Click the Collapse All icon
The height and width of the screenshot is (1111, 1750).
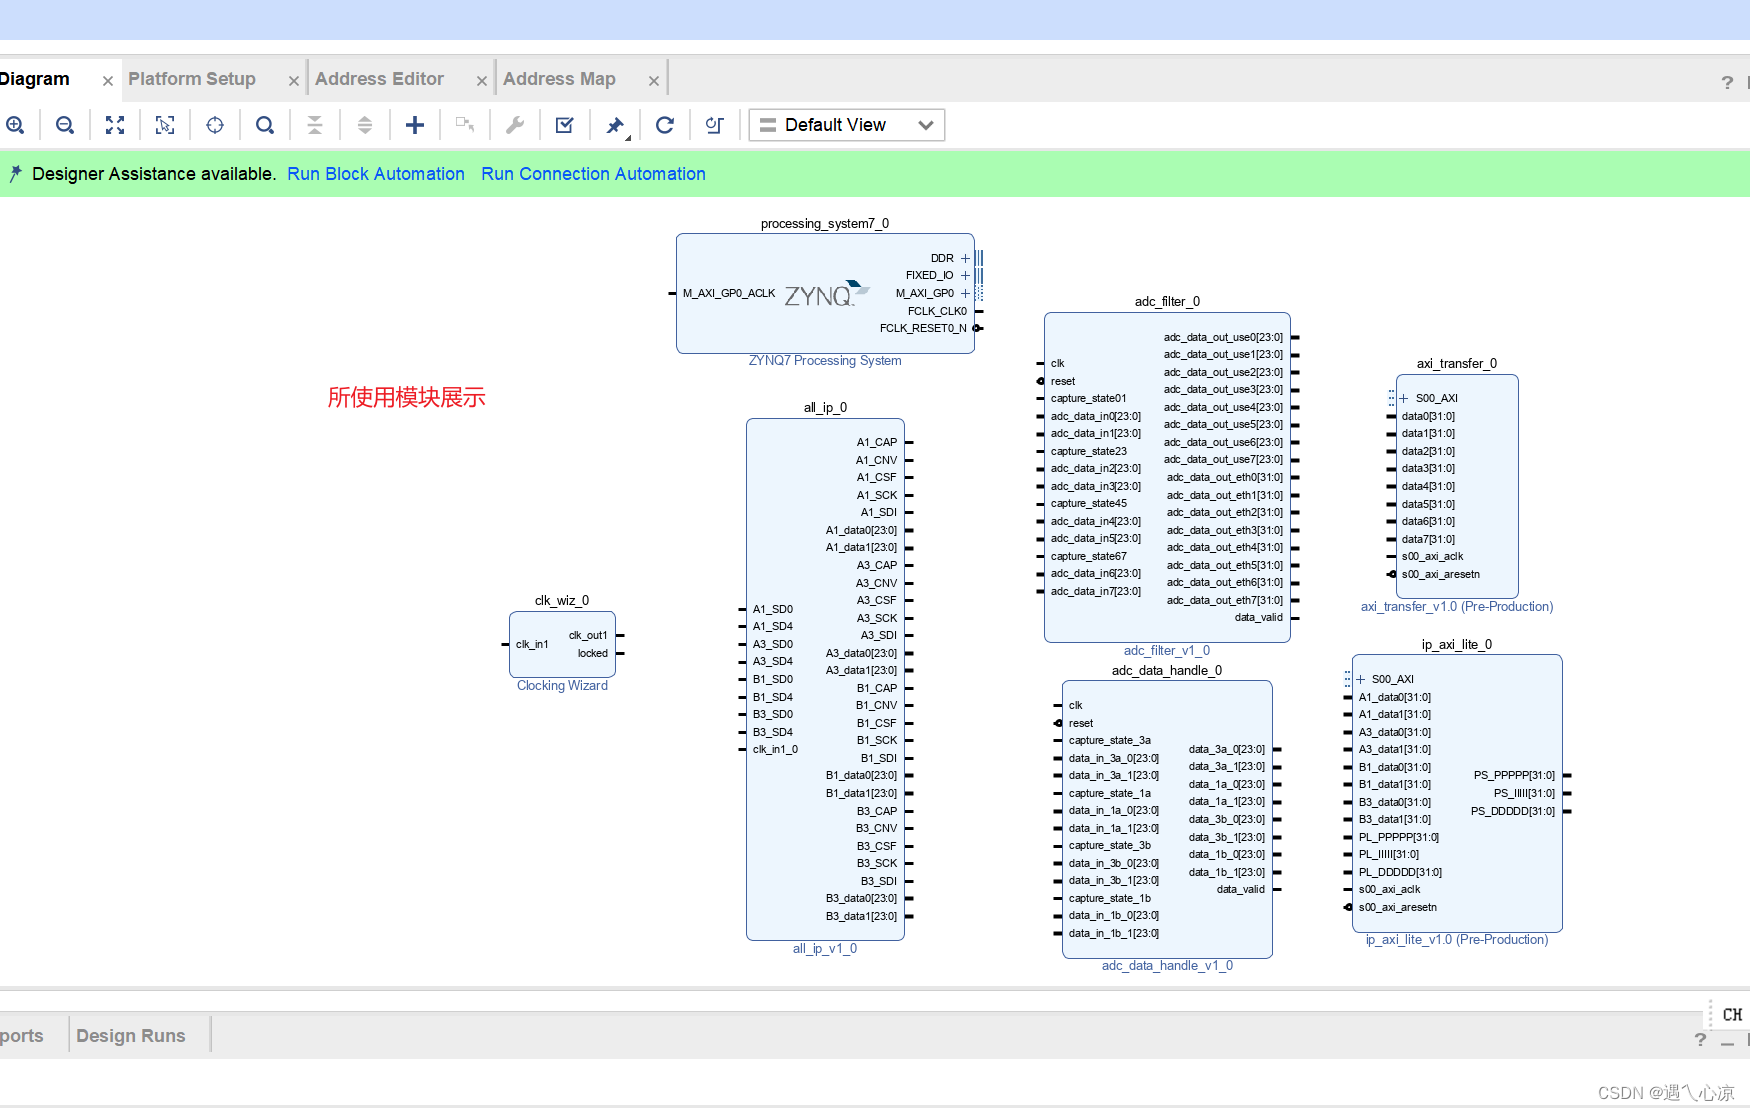(315, 125)
